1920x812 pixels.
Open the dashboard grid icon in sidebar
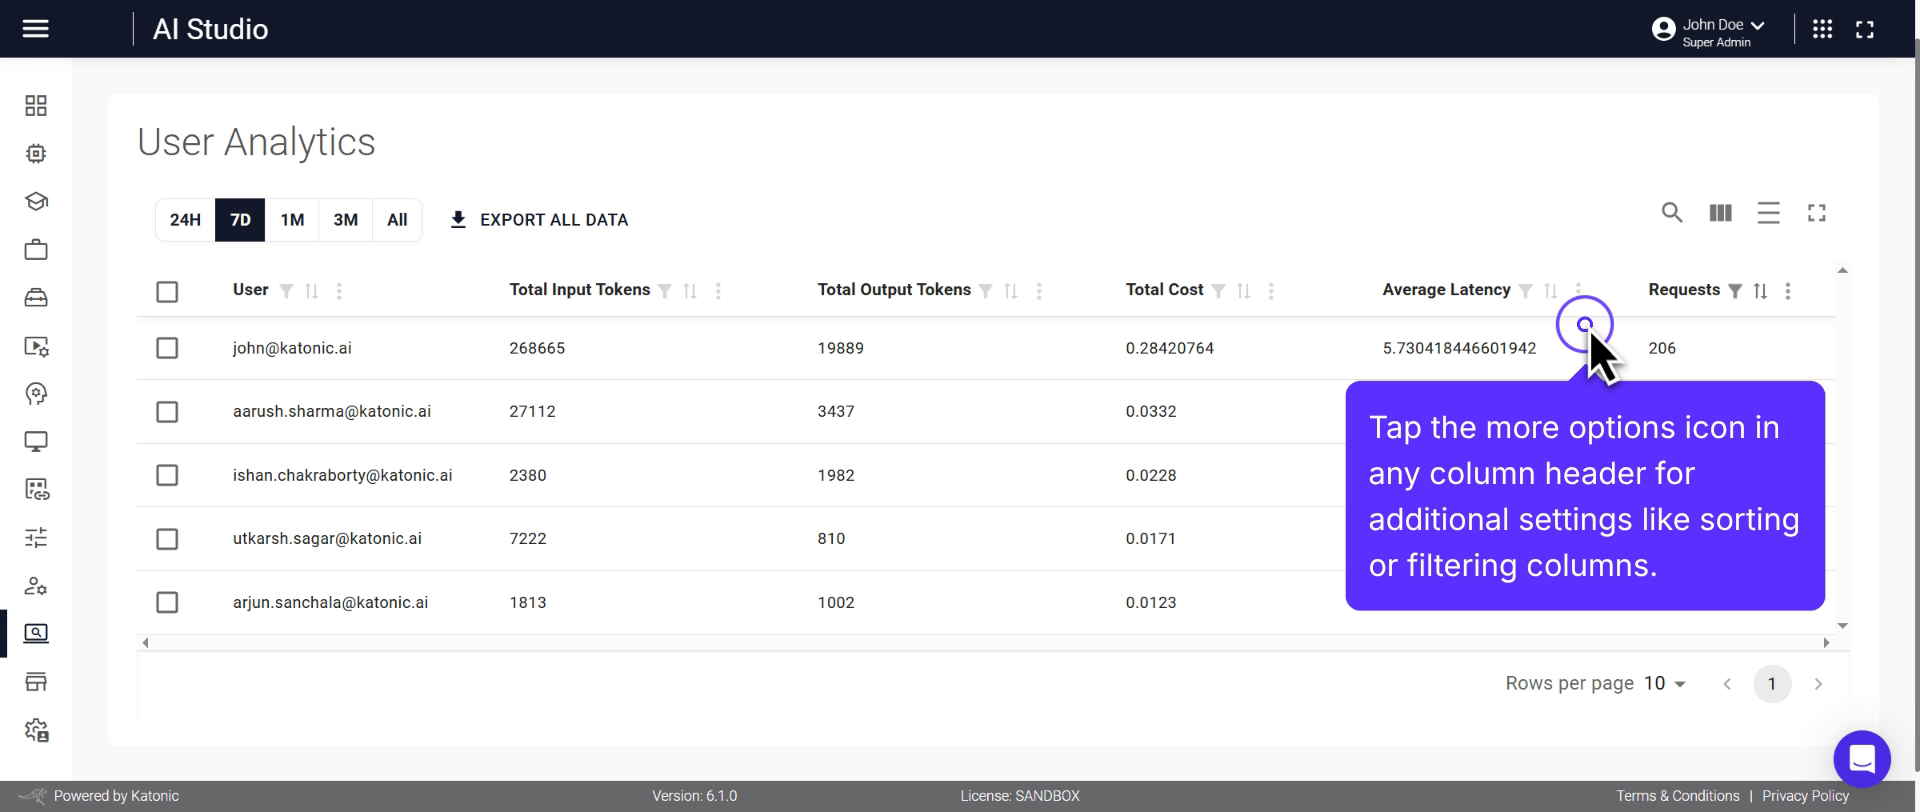click(36, 106)
